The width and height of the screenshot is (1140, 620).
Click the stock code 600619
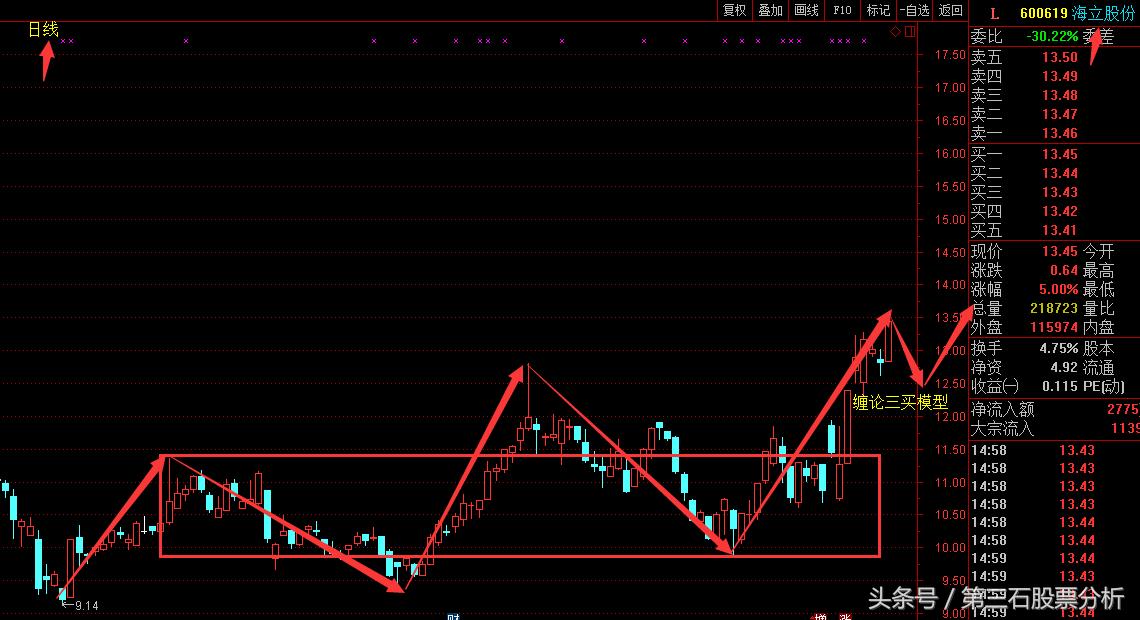click(1043, 14)
